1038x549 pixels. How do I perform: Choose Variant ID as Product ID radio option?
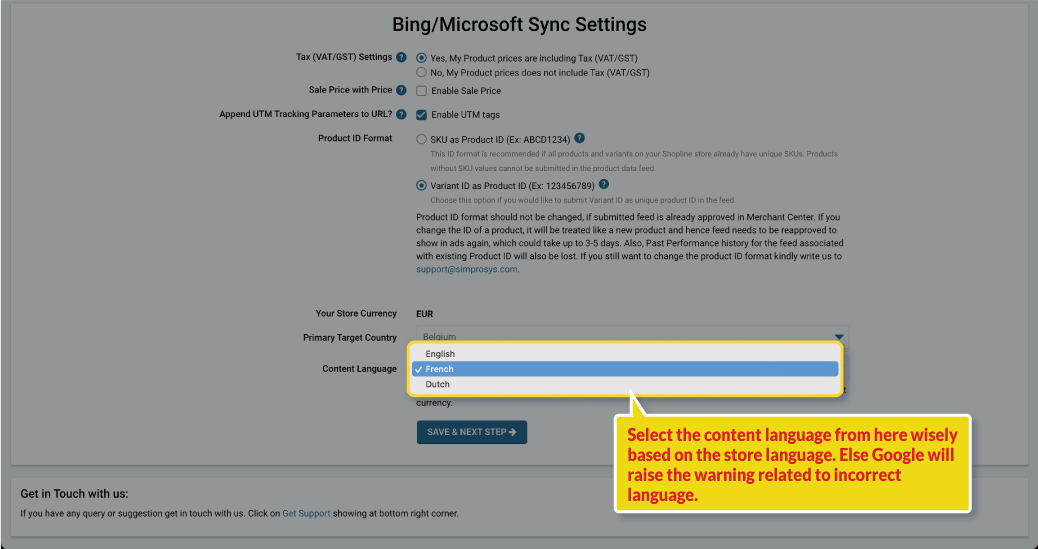421,186
